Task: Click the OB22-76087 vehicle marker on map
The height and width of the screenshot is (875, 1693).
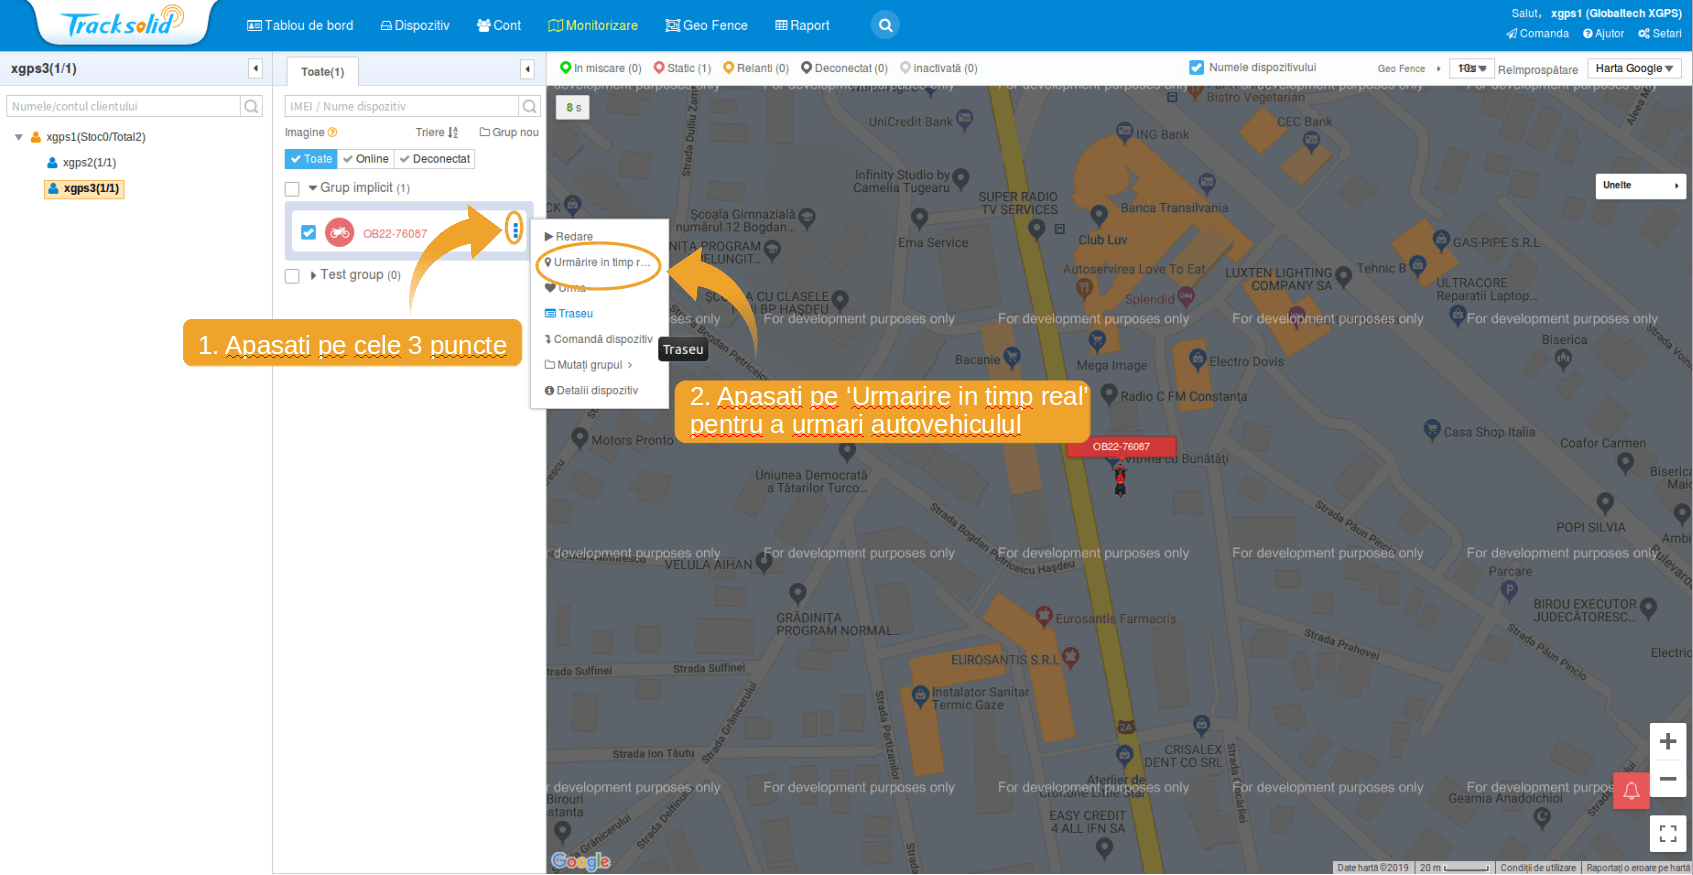Action: (1120, 480)
